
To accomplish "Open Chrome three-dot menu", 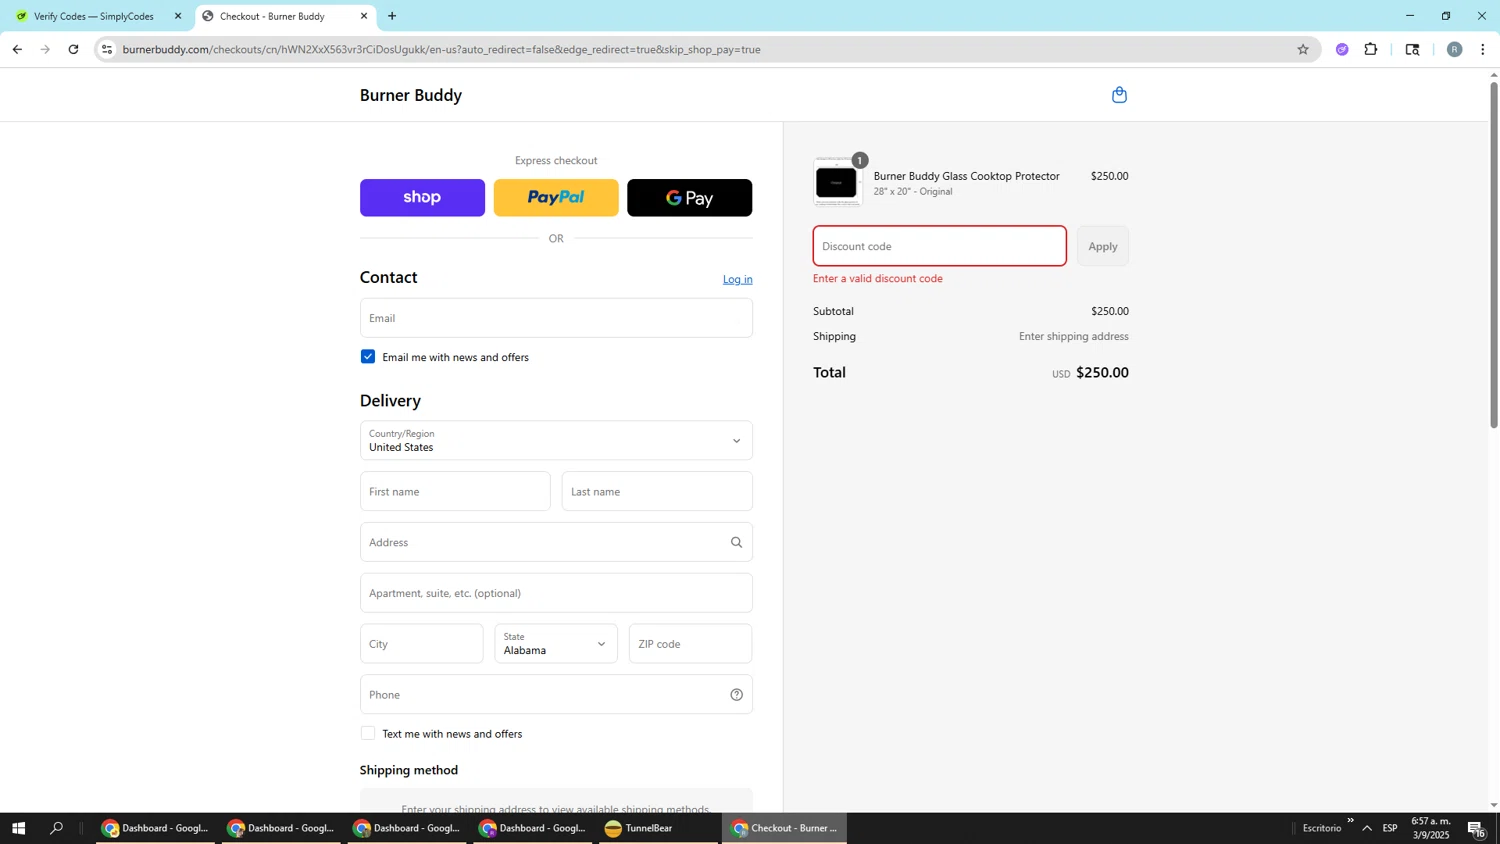I will pos(1483,49).
